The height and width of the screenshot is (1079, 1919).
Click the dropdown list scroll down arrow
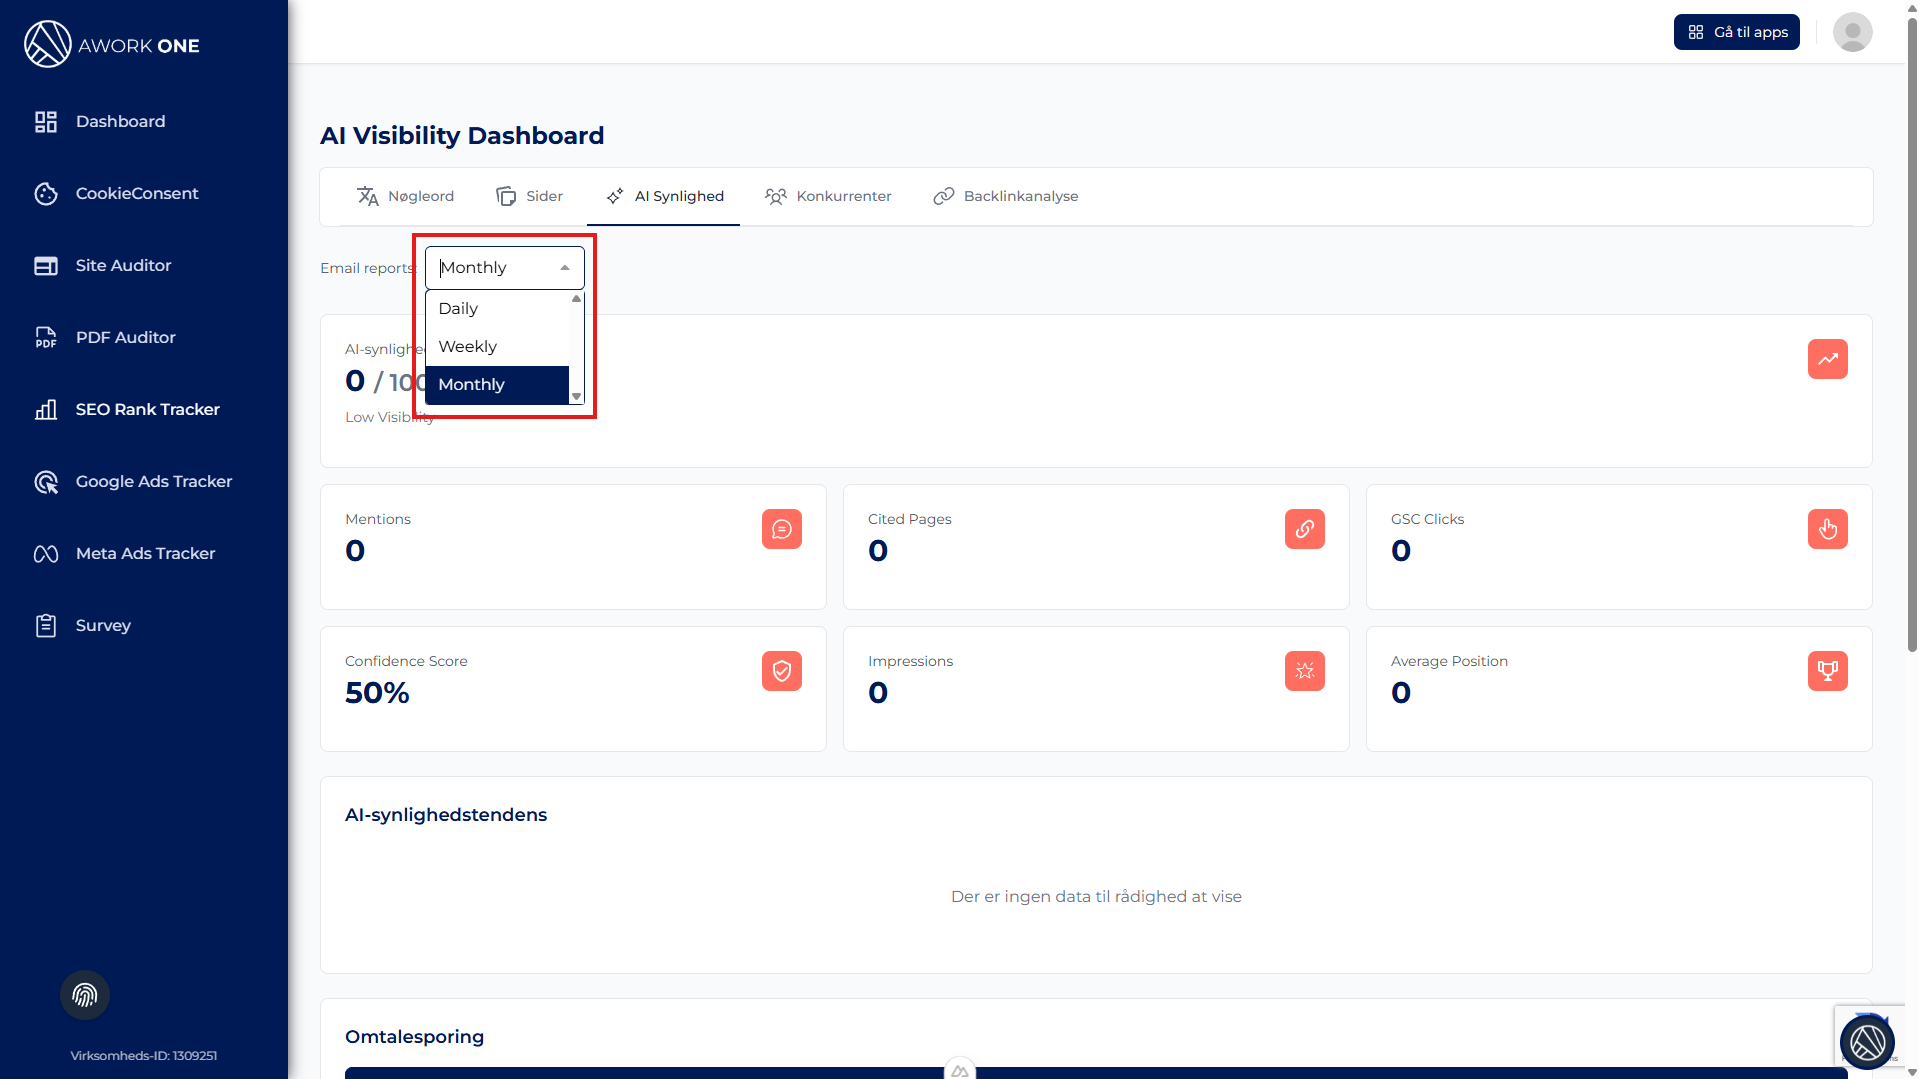coord(577,397)
